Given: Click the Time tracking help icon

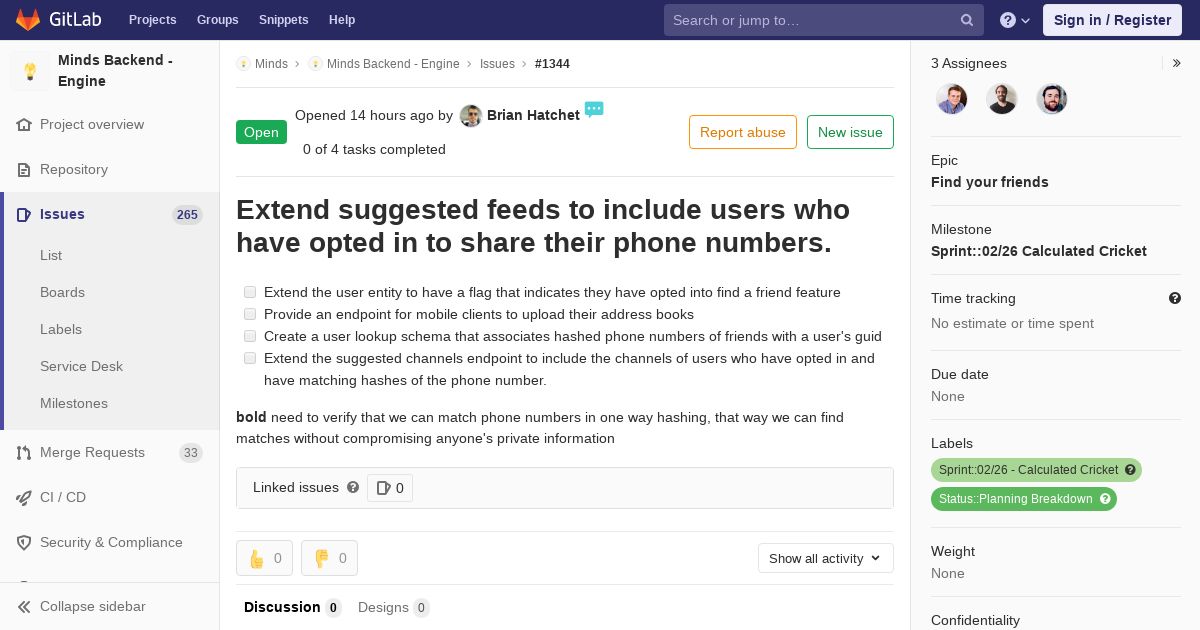Looking at the screenshot, I should (1175, 298).
